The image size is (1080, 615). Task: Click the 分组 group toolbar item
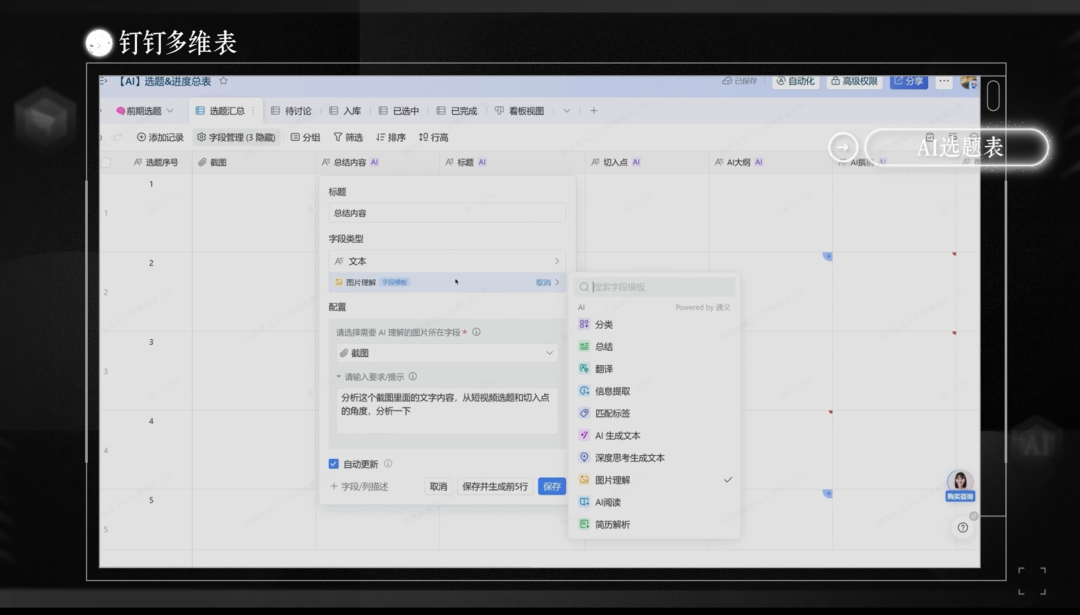pos(305,137)
